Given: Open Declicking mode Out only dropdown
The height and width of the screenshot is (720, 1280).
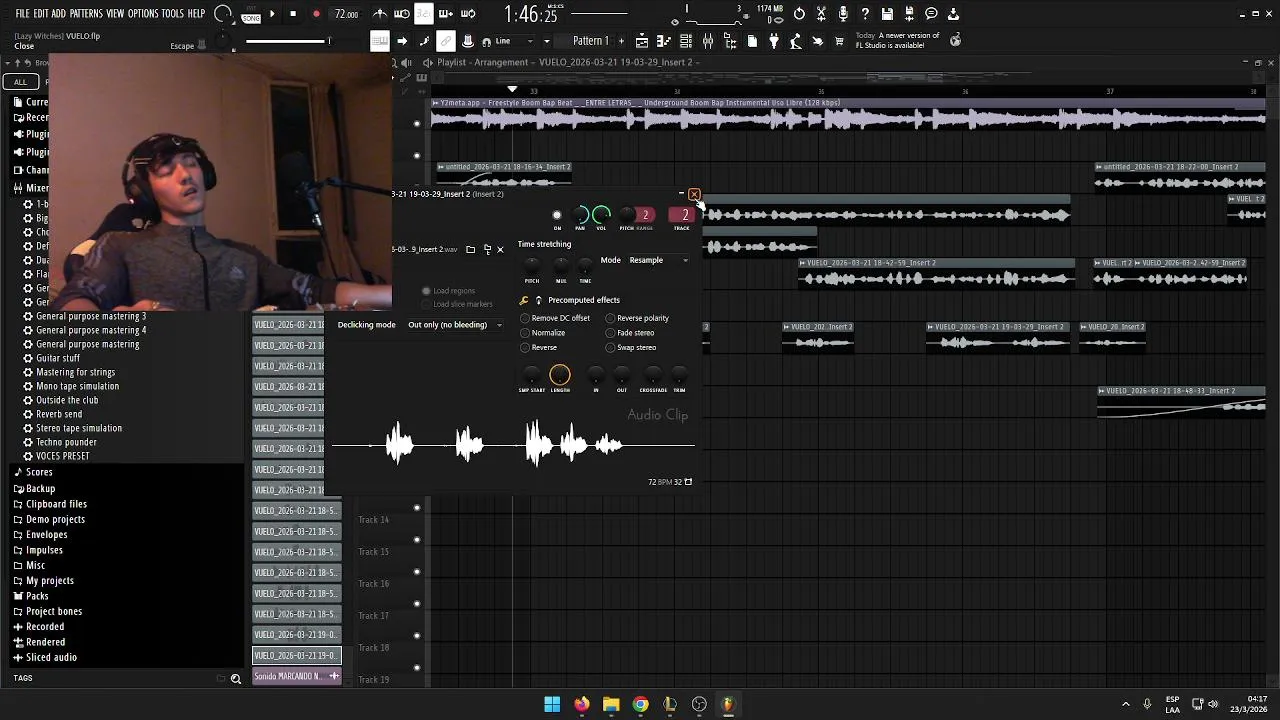Looking at the screenshot, I should coord(454,325).
